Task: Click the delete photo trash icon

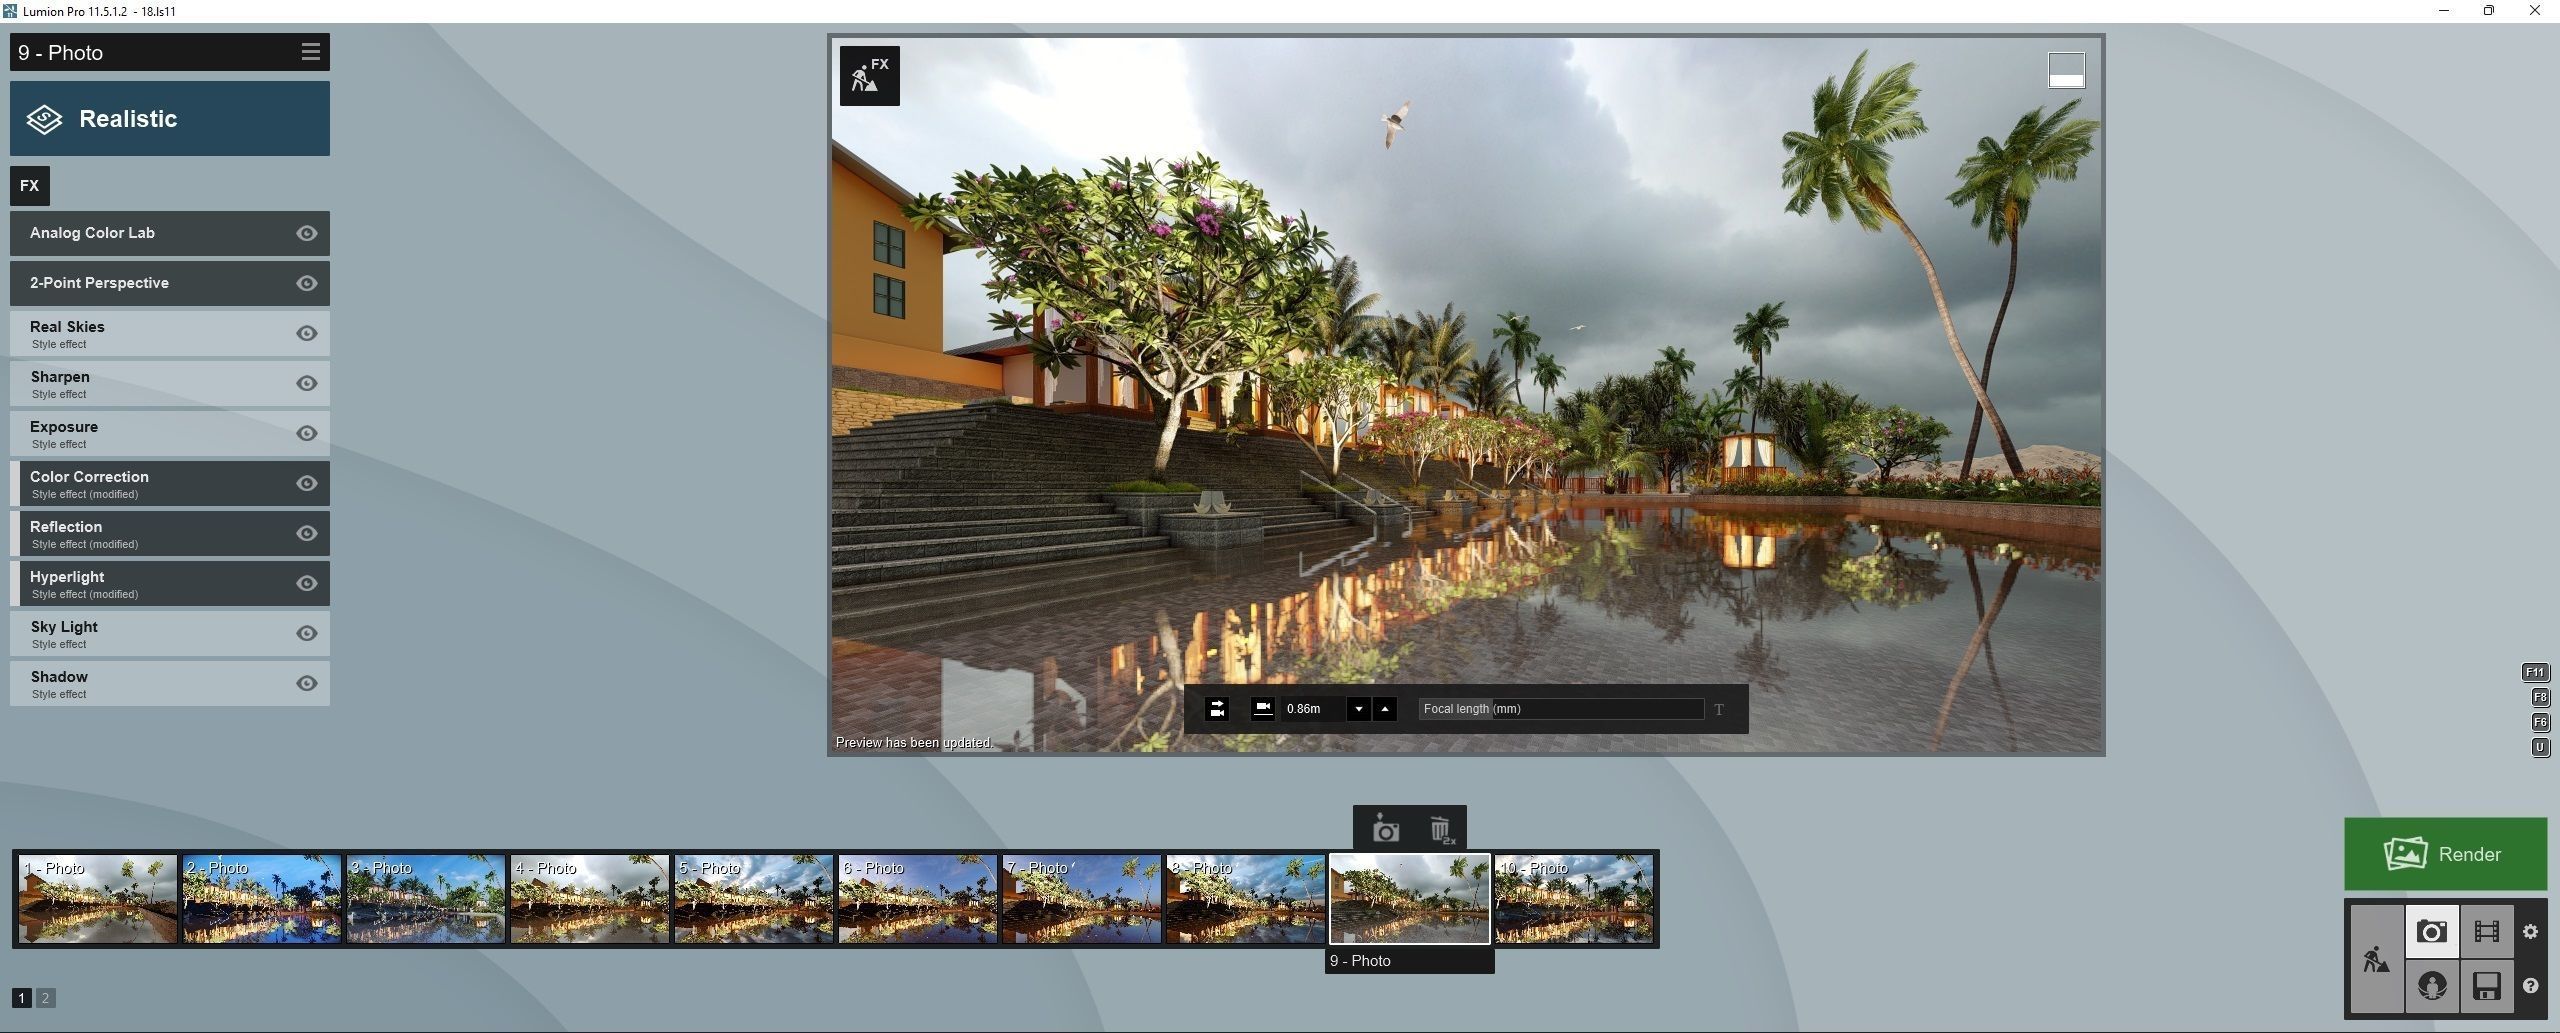Action: pyautogui.click(x=1440, y=830)
